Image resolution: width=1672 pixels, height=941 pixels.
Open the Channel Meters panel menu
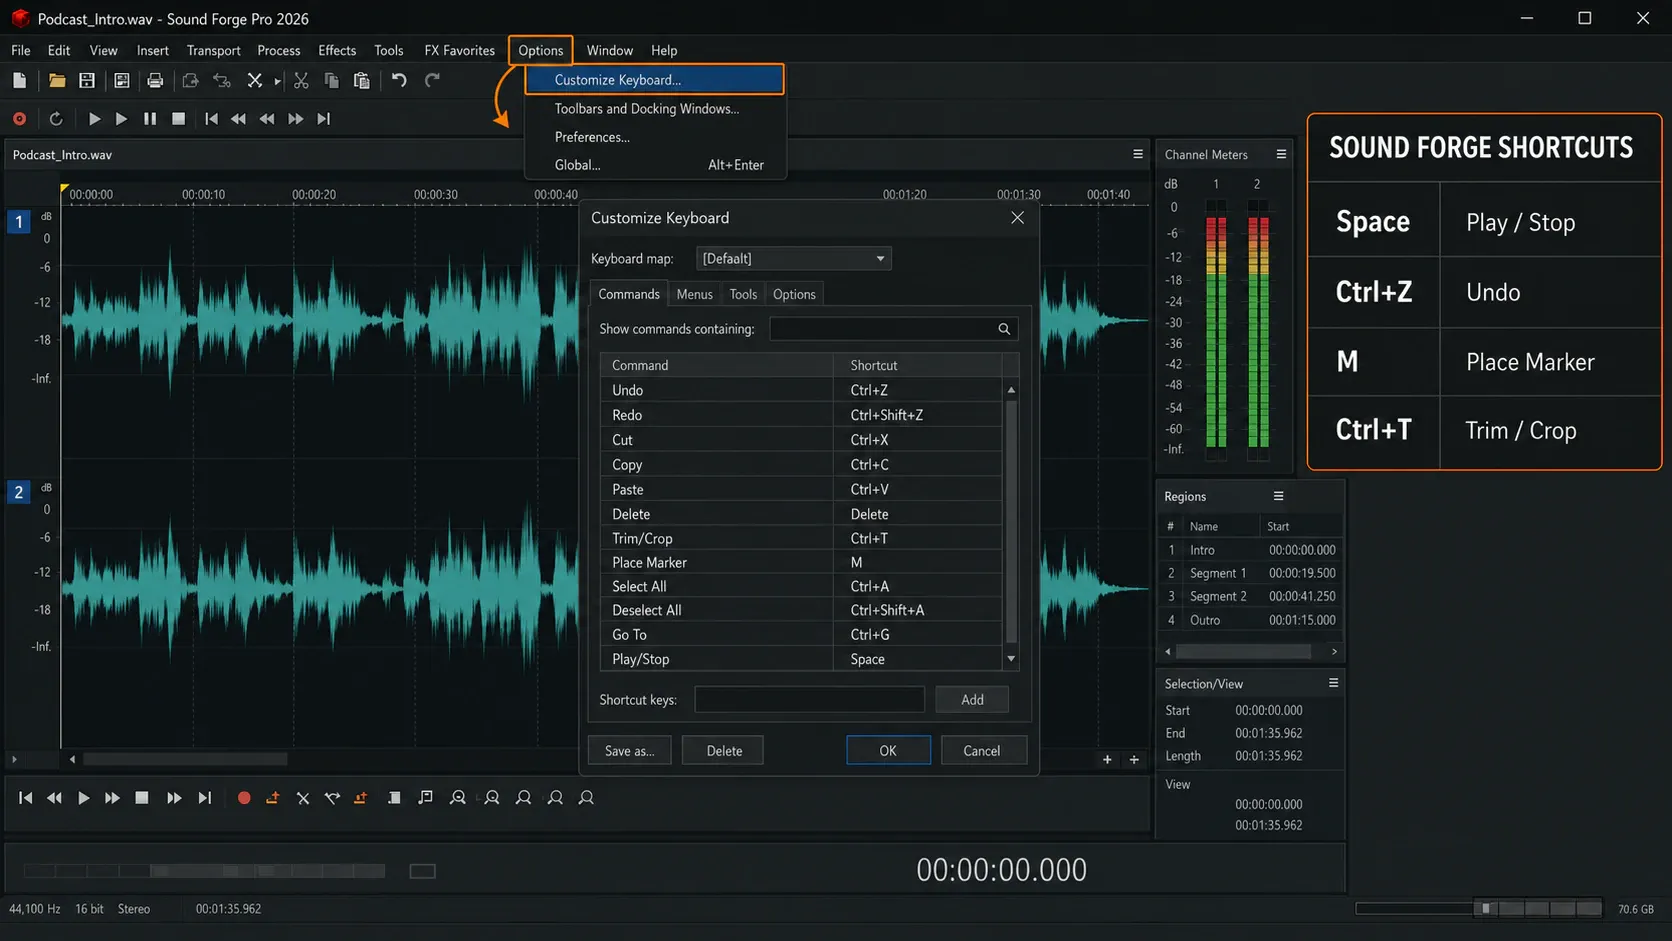tap(1281, 154)
